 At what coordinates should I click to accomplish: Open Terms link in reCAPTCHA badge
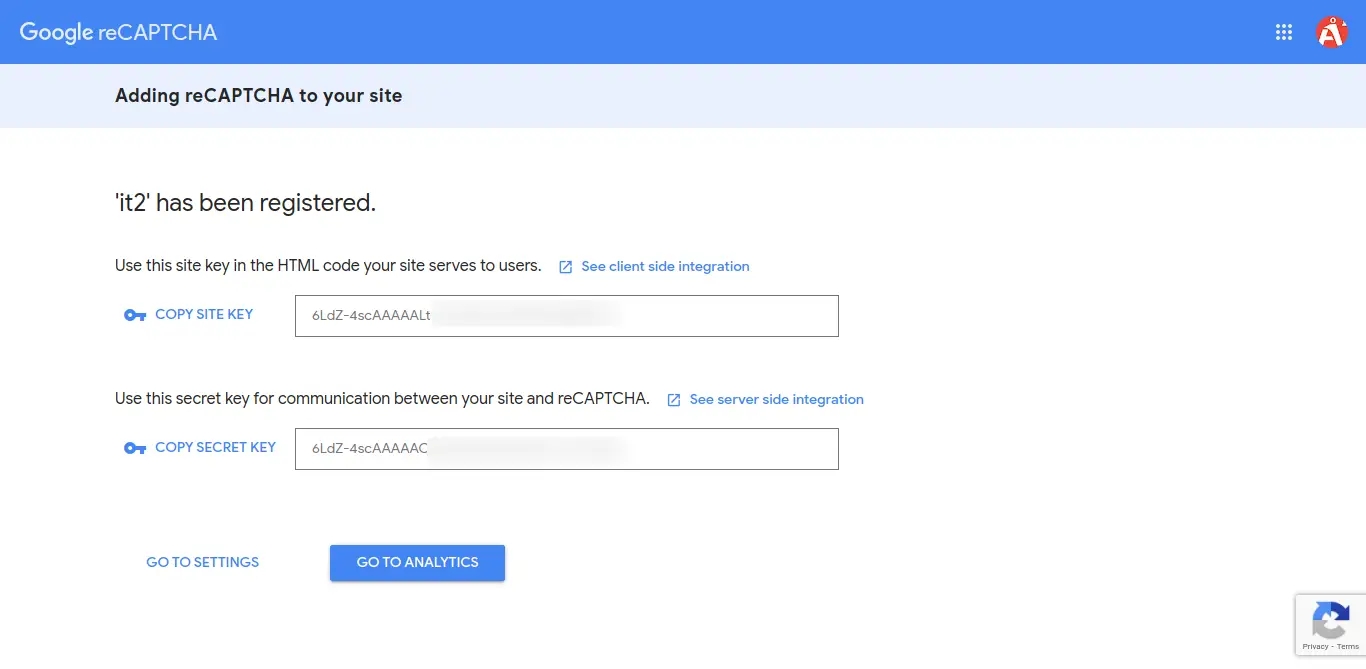[1348, 647]
